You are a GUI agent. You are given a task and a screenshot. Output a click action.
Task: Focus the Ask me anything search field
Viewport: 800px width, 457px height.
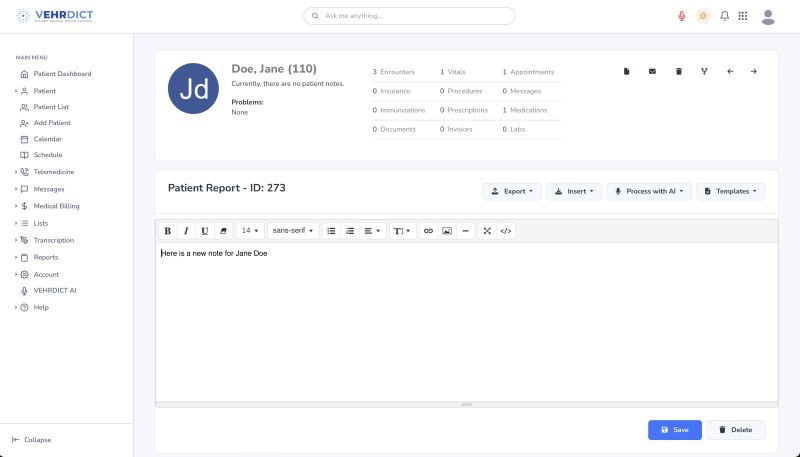(x=409, y=16)
